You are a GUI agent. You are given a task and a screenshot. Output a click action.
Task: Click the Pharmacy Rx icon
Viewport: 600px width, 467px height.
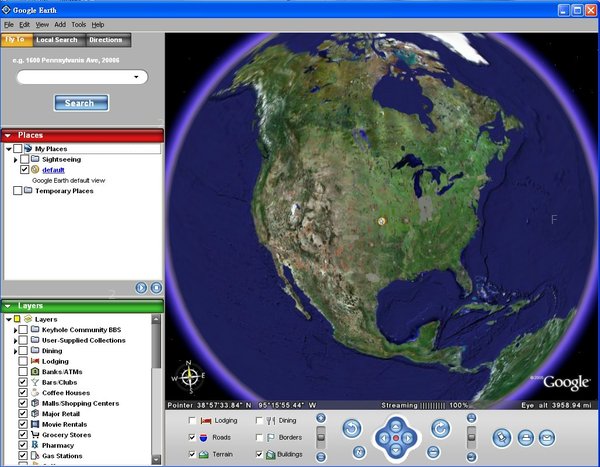(x=35, y=445)
